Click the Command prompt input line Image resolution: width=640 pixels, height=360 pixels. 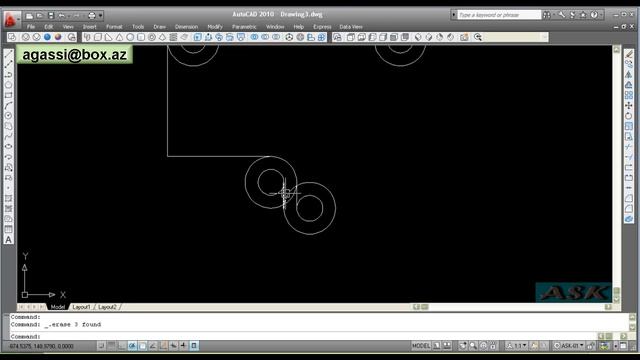coord(302,337)
